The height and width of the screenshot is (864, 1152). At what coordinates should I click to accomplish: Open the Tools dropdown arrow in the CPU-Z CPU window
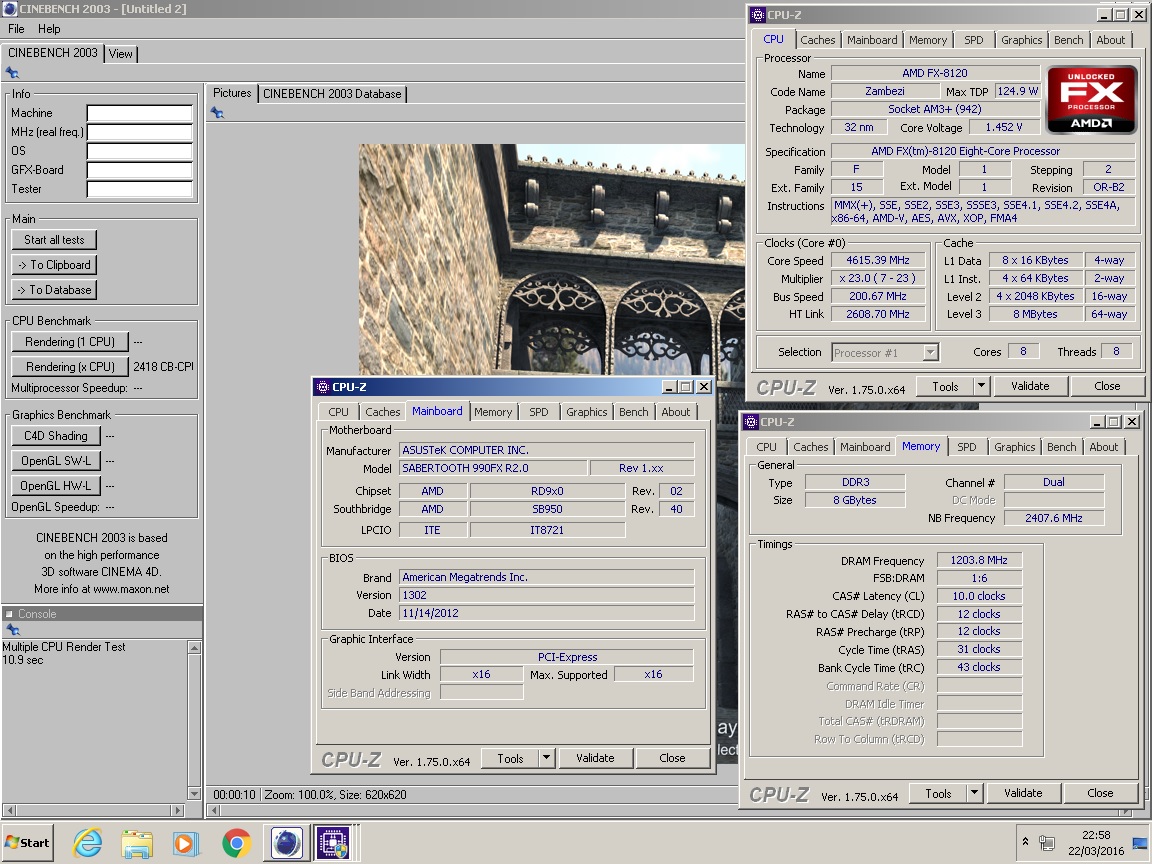click(x=981, y=386)
